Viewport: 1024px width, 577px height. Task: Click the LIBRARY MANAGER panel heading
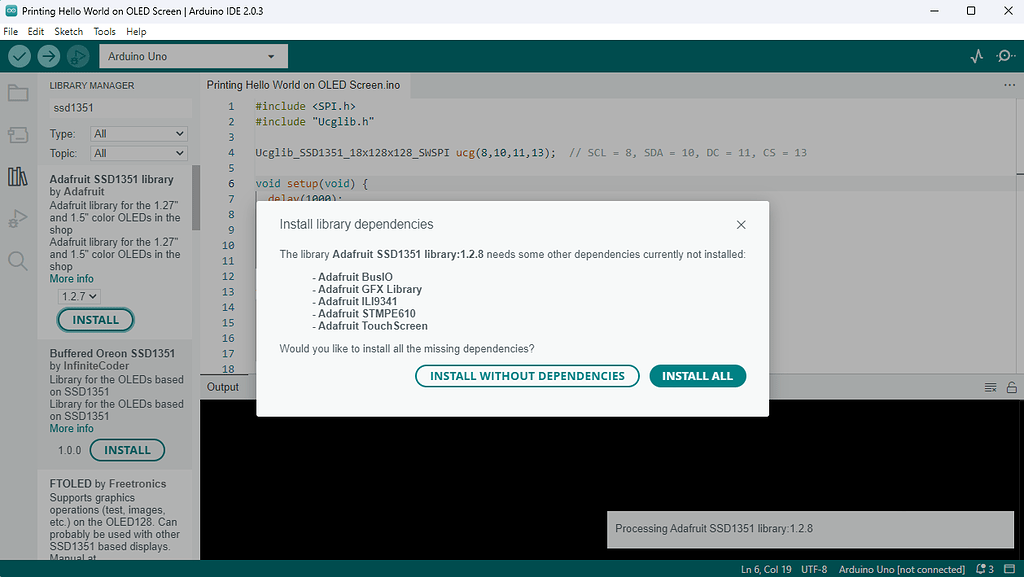point(92,86)
